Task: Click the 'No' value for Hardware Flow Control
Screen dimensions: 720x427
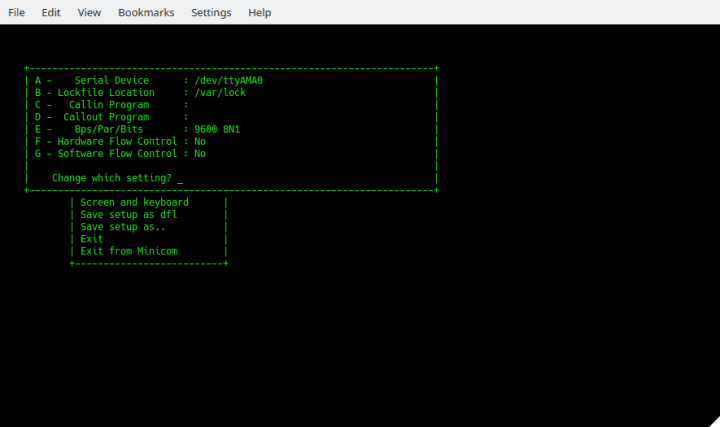Action: [200, 141]
